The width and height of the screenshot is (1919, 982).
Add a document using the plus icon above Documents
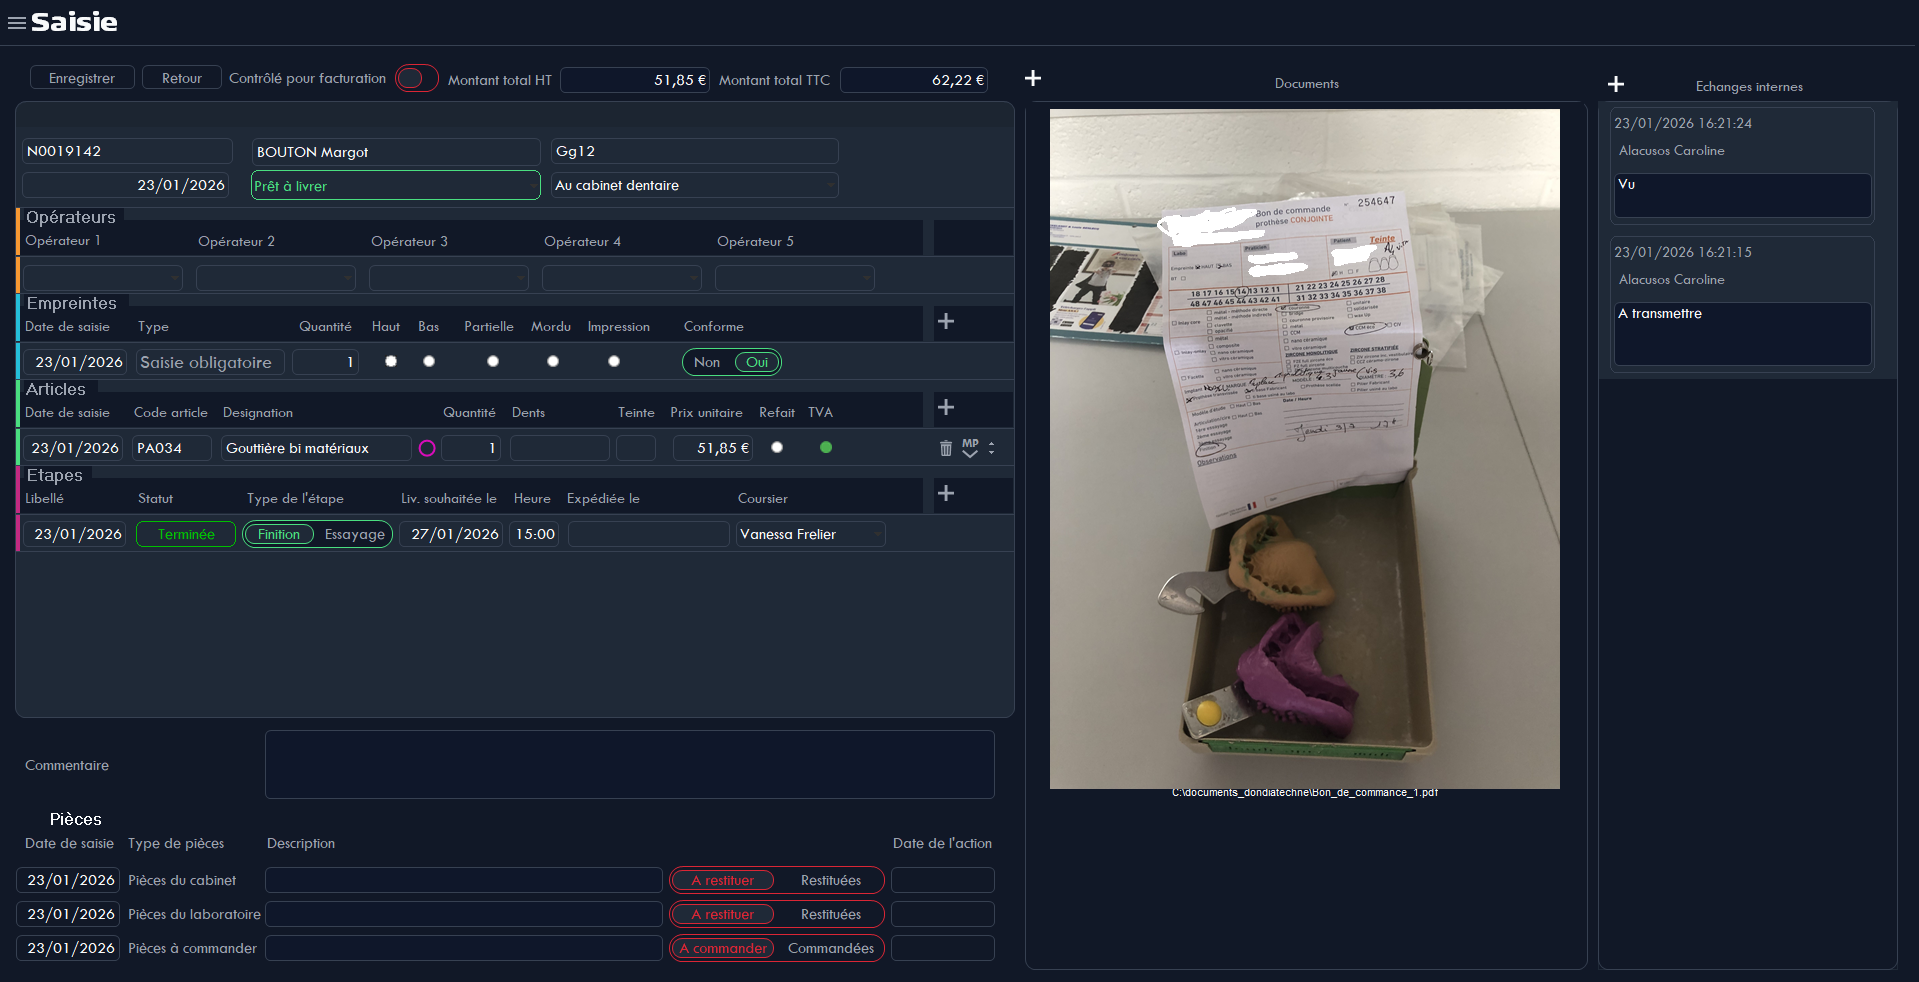tap(1033, 78)
